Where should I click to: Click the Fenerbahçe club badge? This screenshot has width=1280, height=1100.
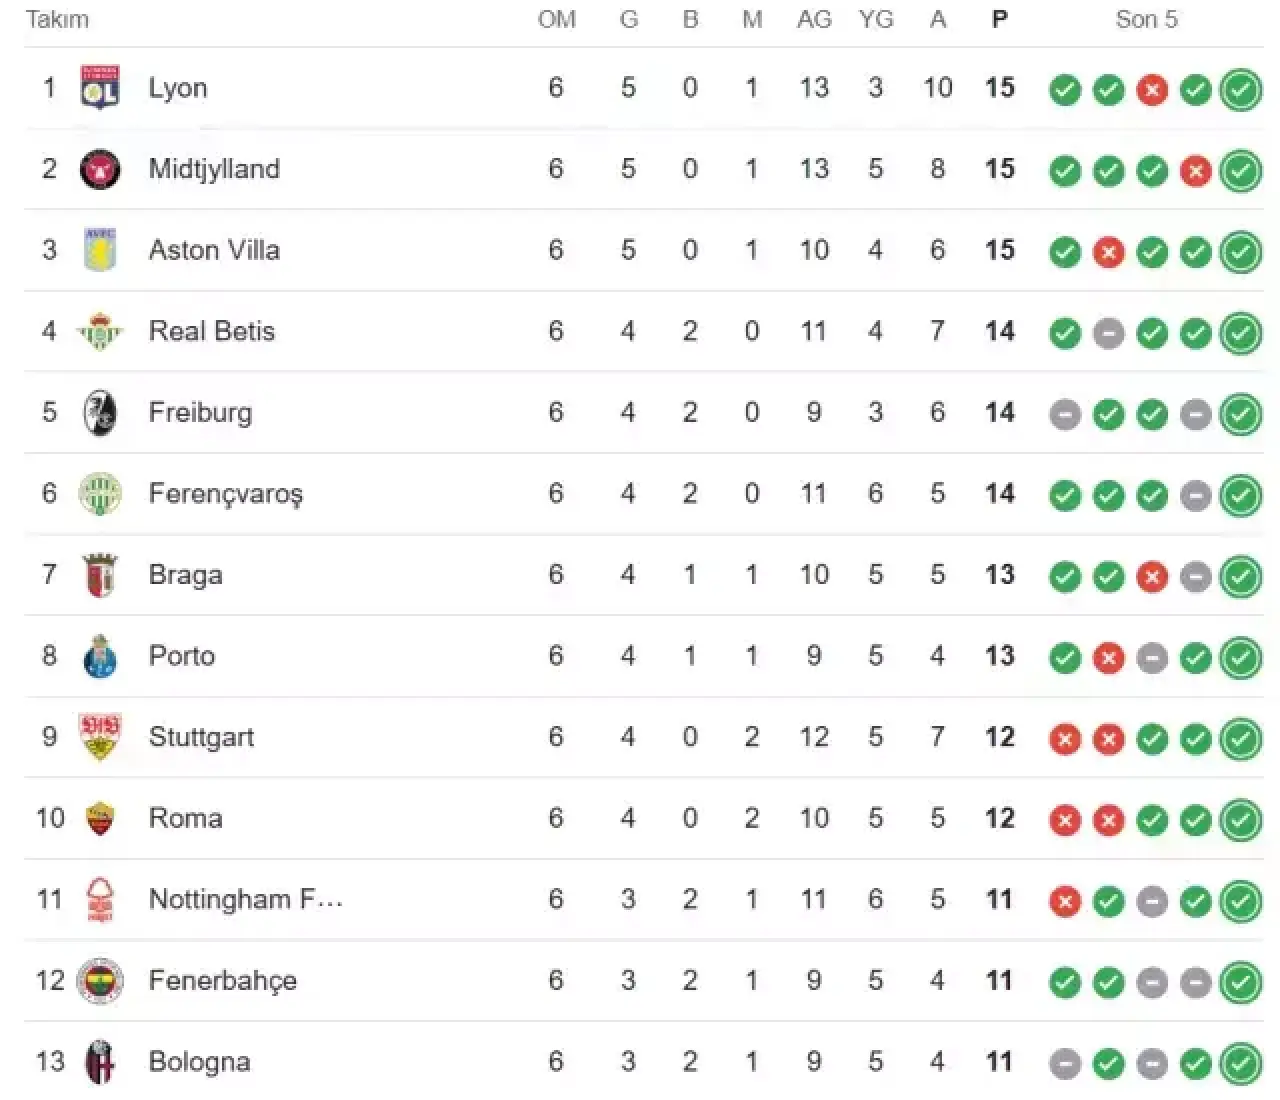[100, 981]
